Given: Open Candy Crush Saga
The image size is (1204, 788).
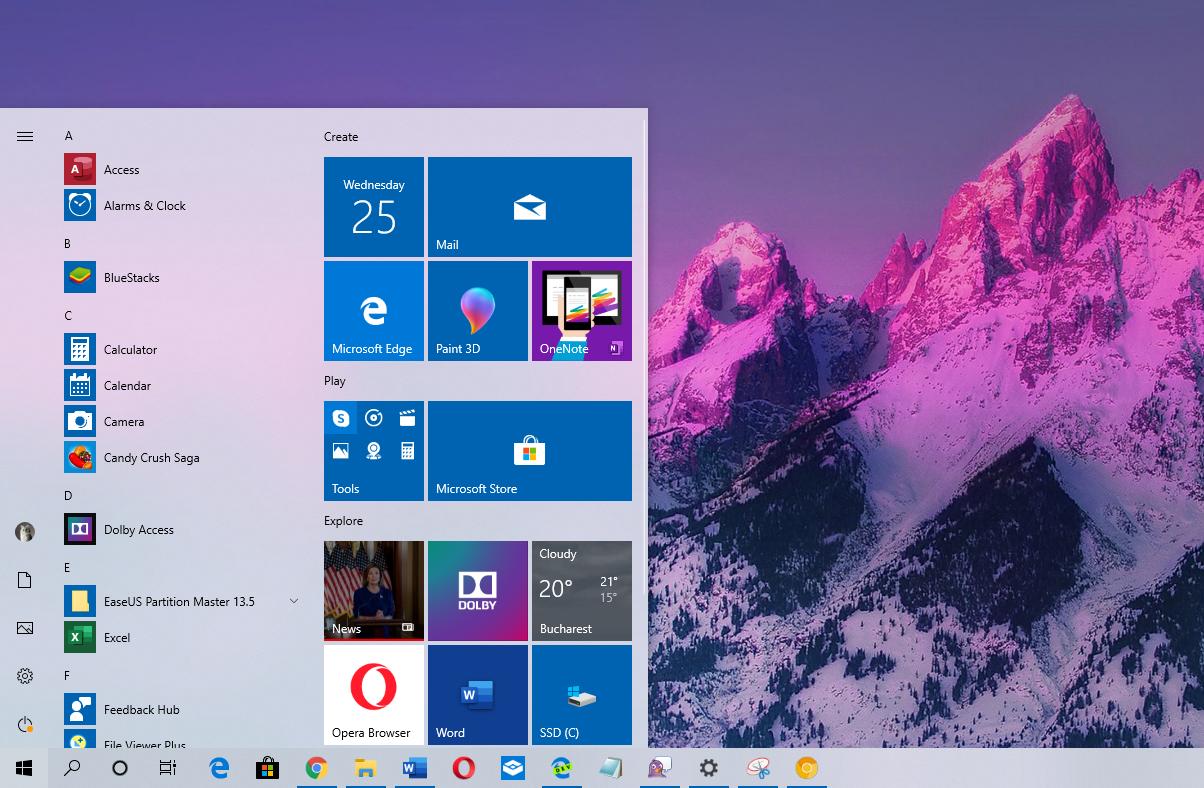Looking at the screenshot, I should pyautogui.click(x=180, y=458).
